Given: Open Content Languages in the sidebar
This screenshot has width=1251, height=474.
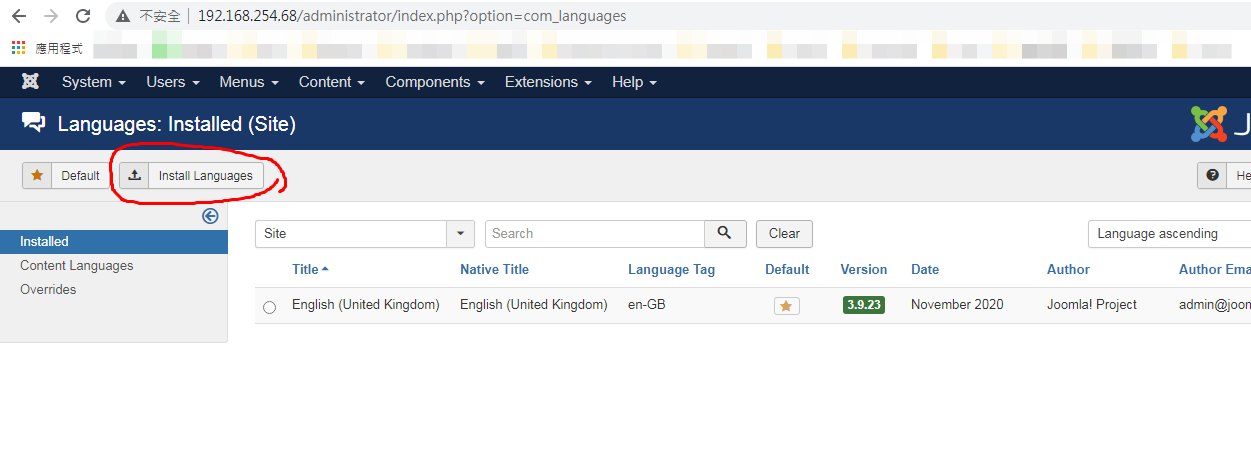Looking at the screenshot, I should coord(76,266).
